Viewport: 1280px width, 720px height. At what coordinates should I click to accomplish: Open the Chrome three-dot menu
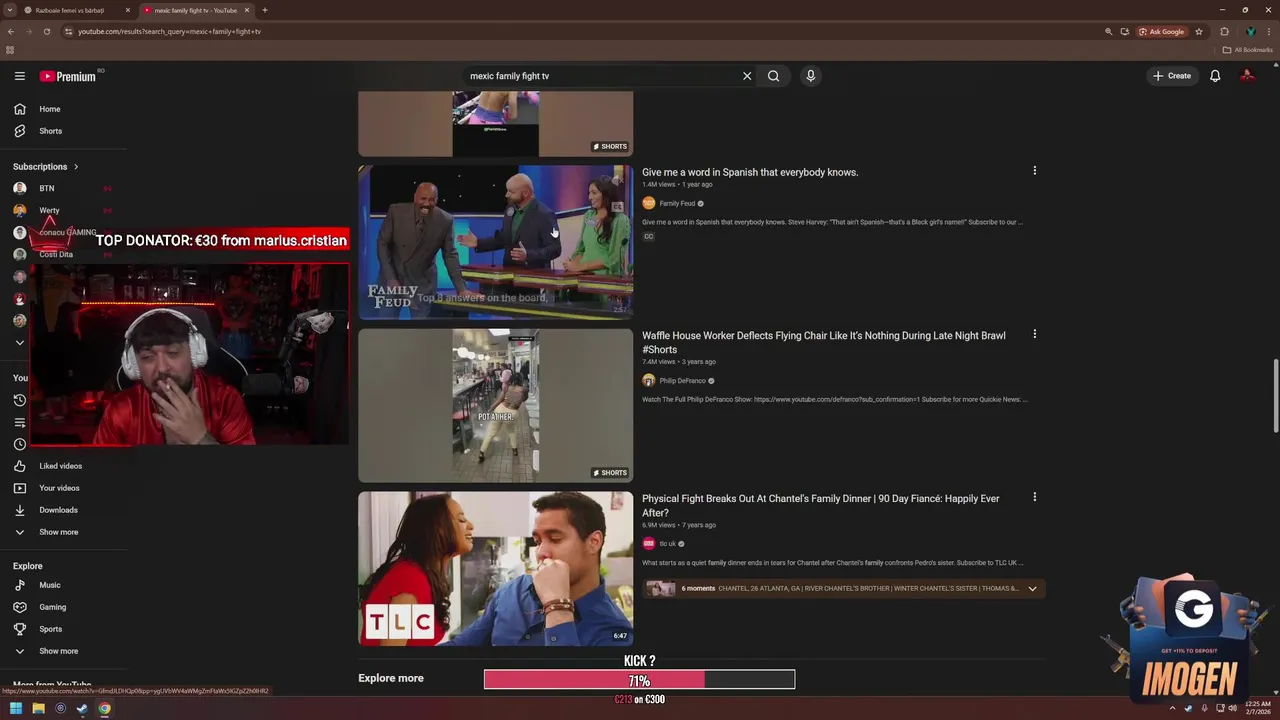(x=1268, y=31)
